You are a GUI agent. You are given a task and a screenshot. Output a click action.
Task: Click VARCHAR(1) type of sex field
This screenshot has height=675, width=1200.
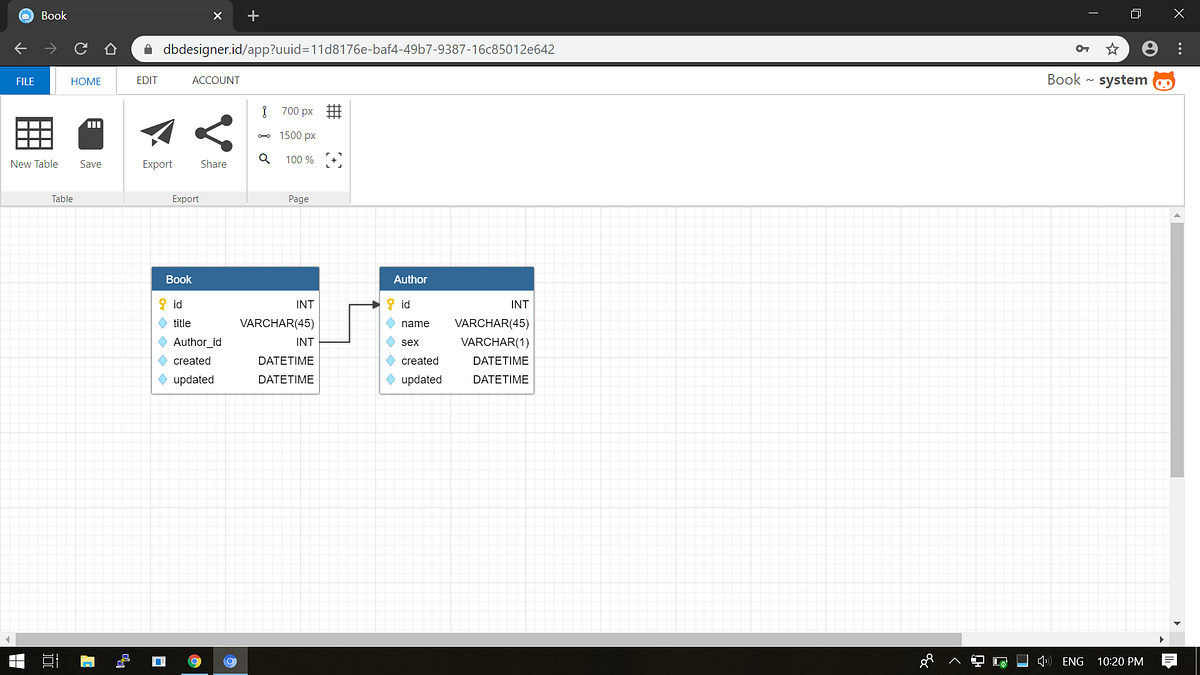[x=495, y=342]
